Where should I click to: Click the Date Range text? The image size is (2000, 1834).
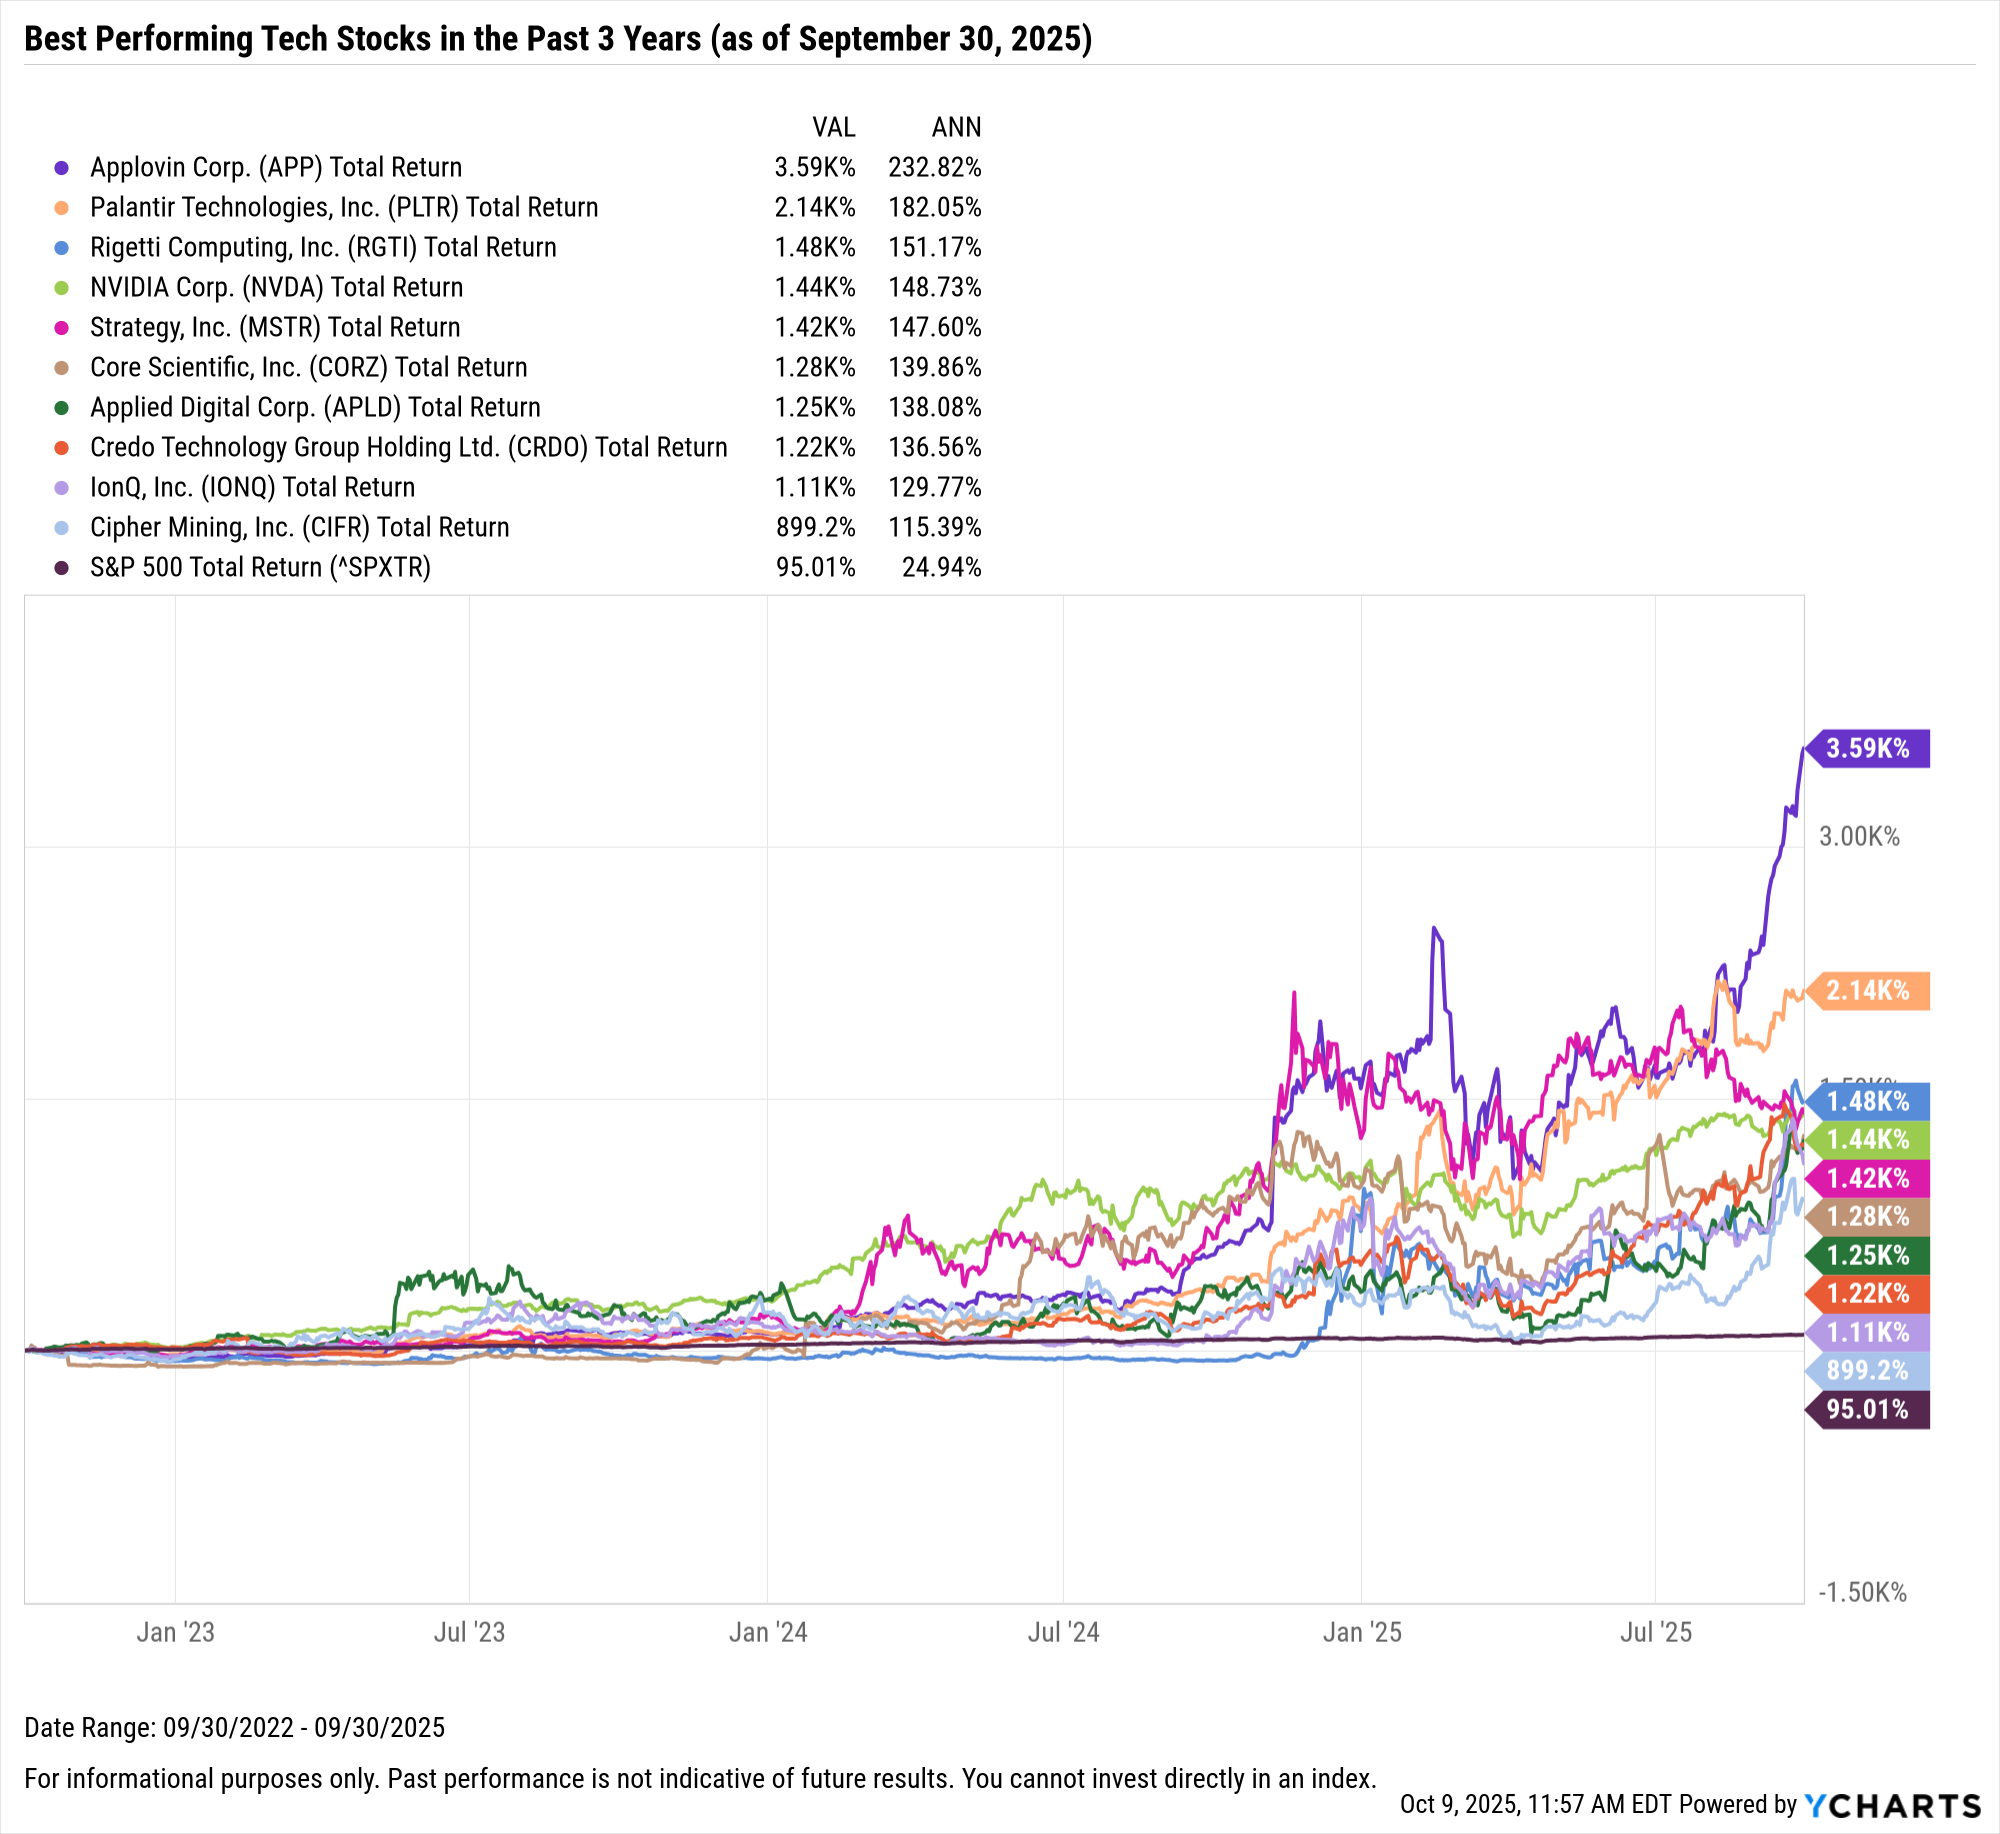[235, 1727]
